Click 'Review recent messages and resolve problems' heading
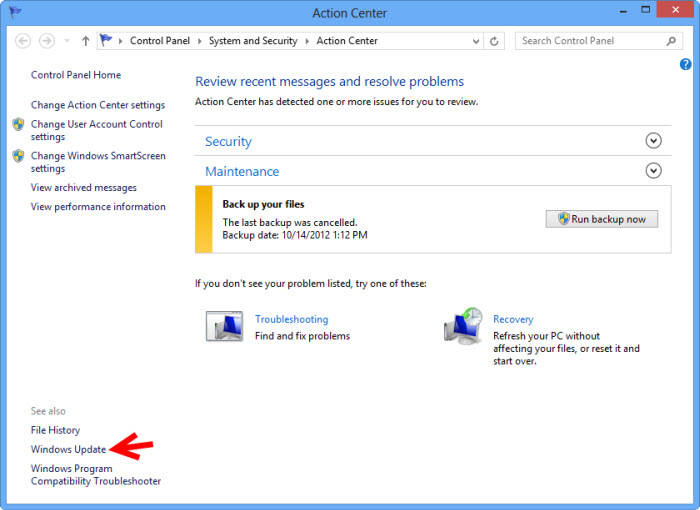700x510 pixels. [329, 82]
